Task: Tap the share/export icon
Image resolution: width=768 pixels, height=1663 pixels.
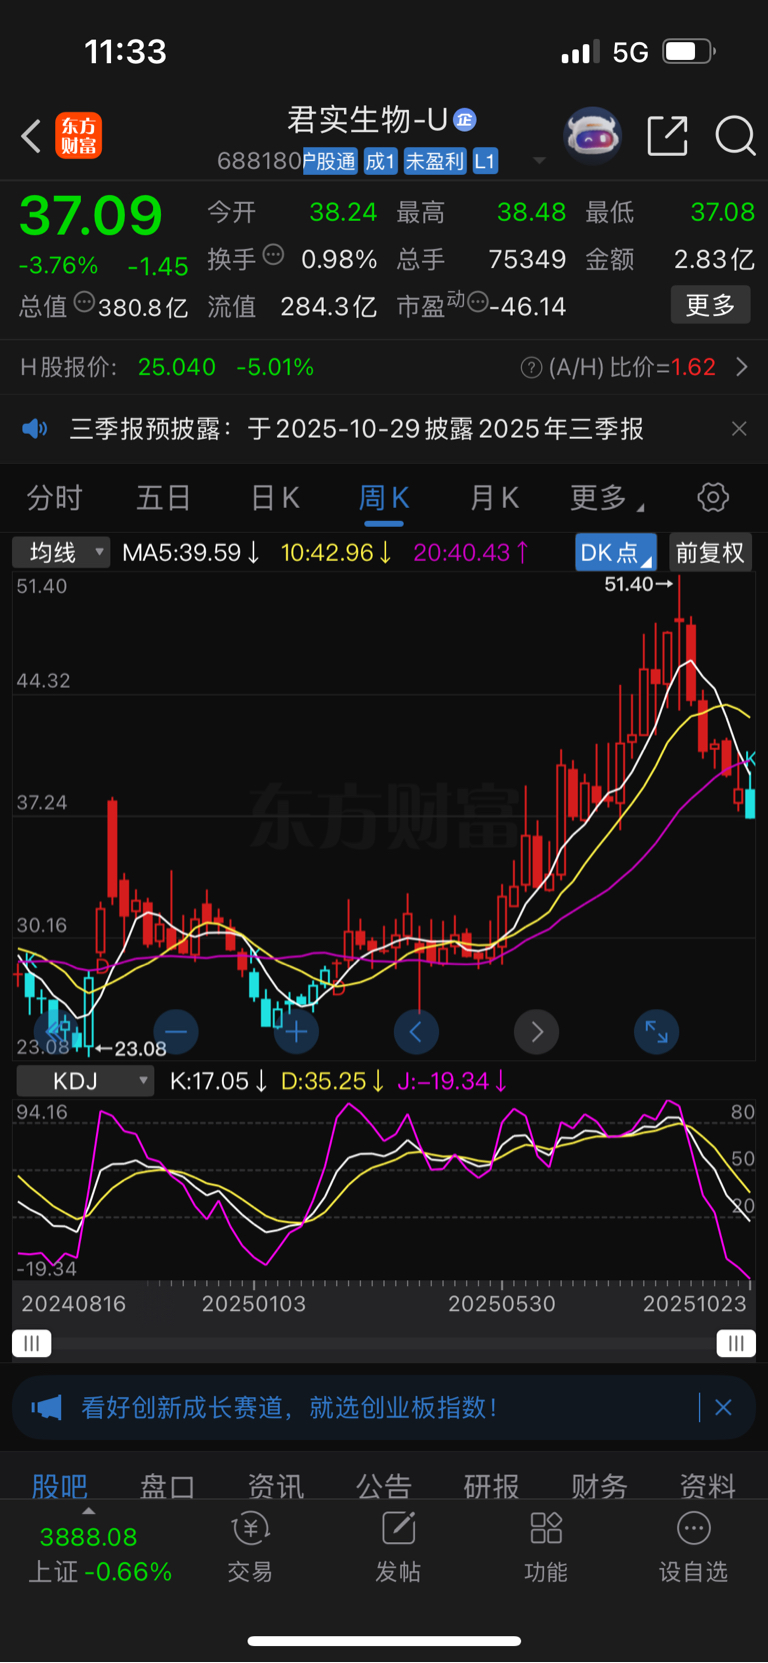Action: tap(667, 135)
